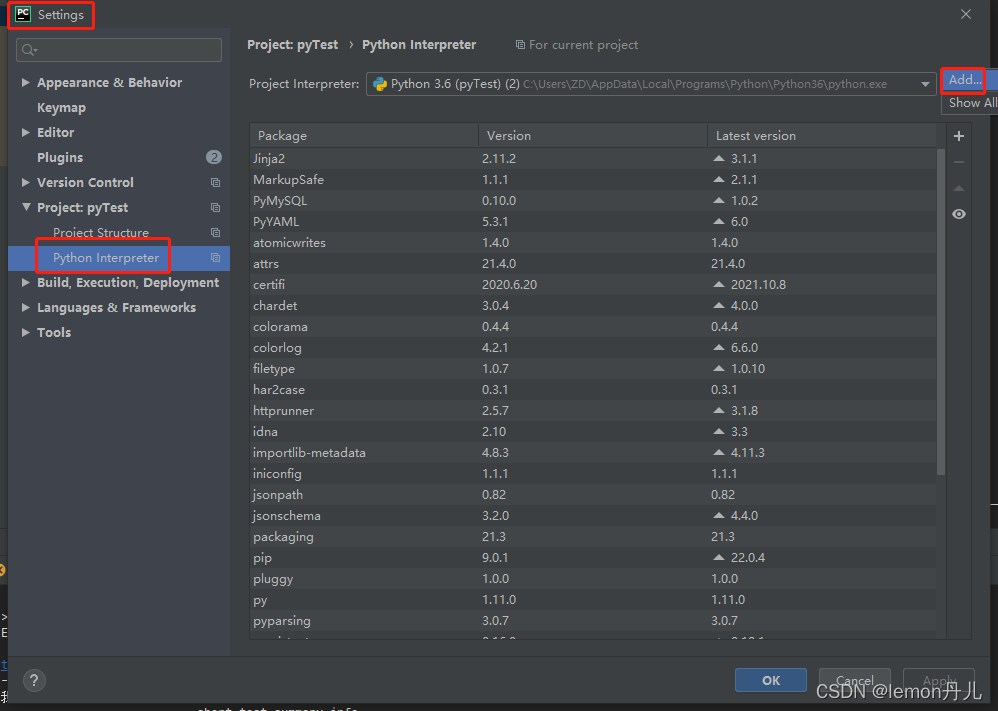Click the search magnifier icon

pyautogui.click(x=29, y=50)
